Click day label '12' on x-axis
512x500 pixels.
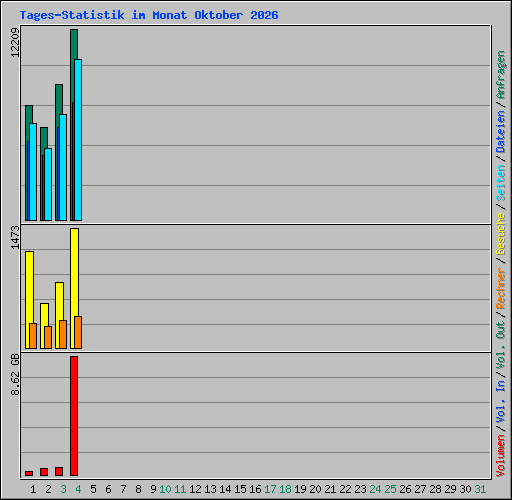point(195,489)
